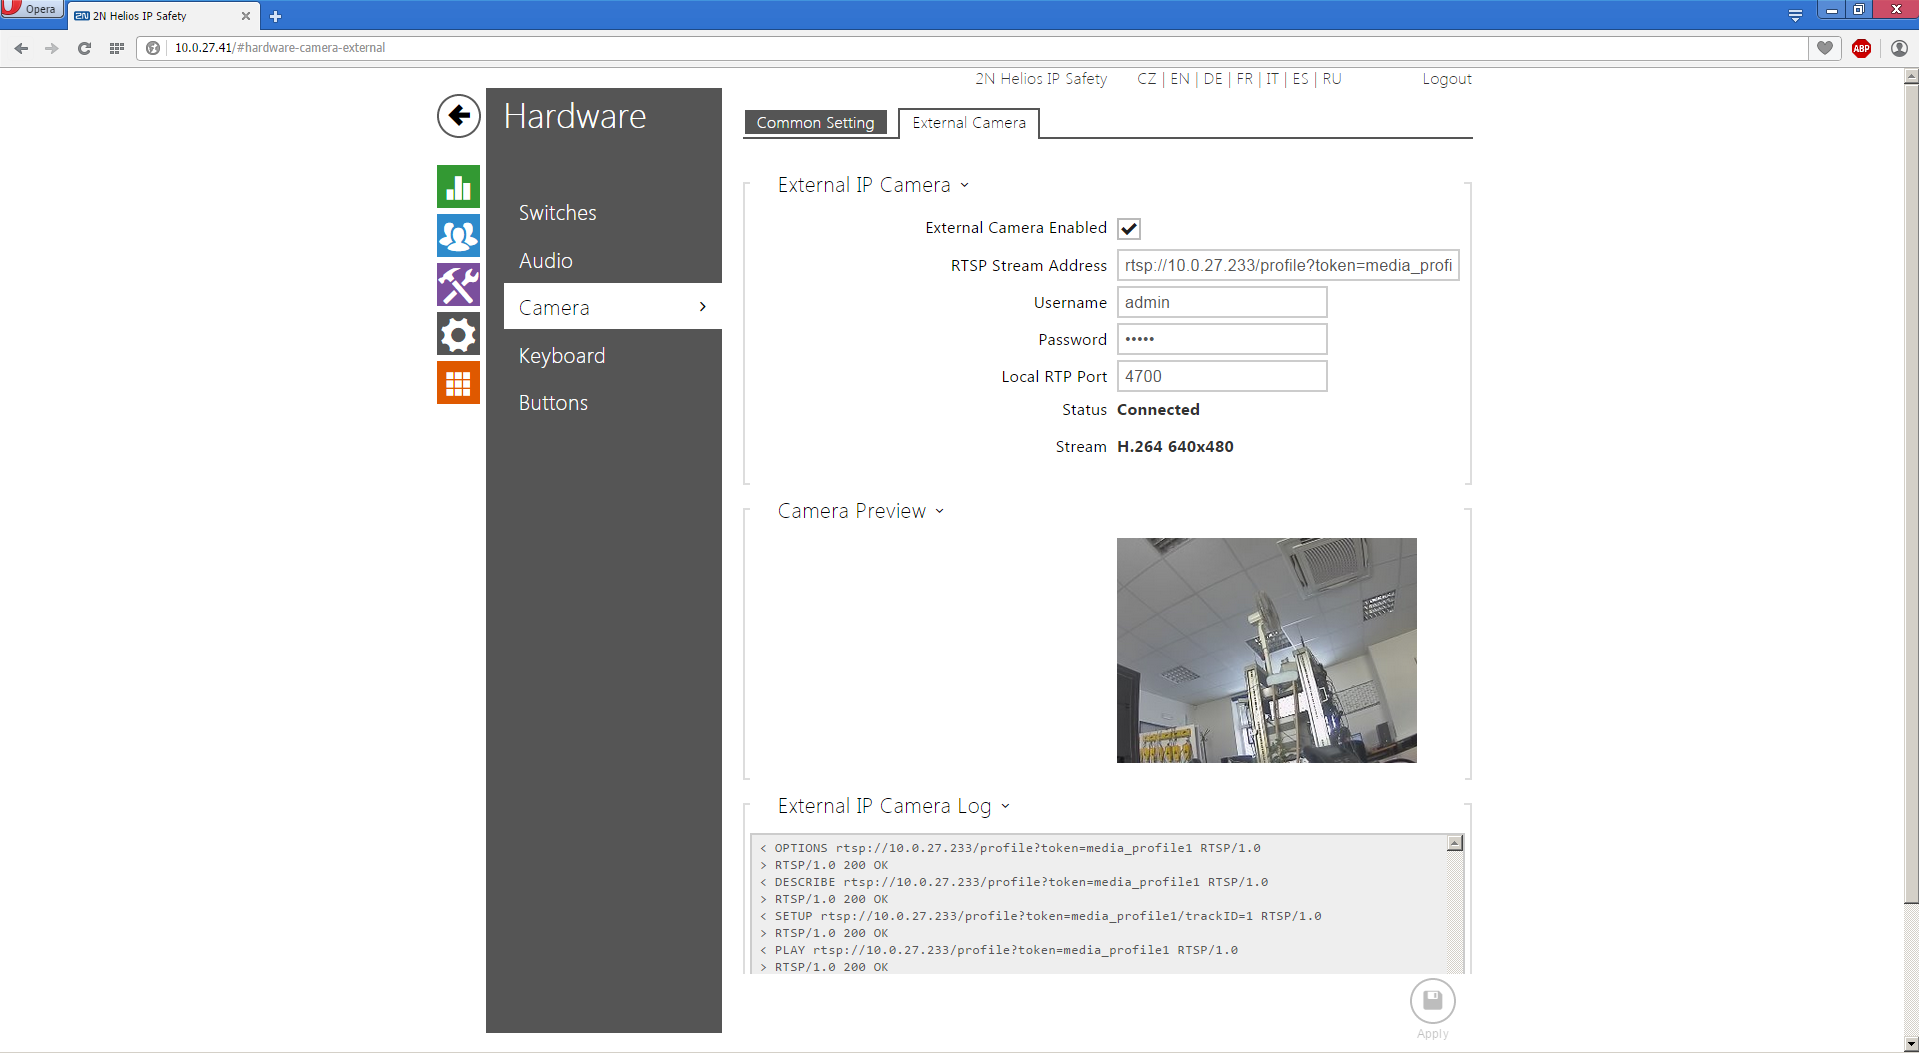Click the Logout link

1446,79
